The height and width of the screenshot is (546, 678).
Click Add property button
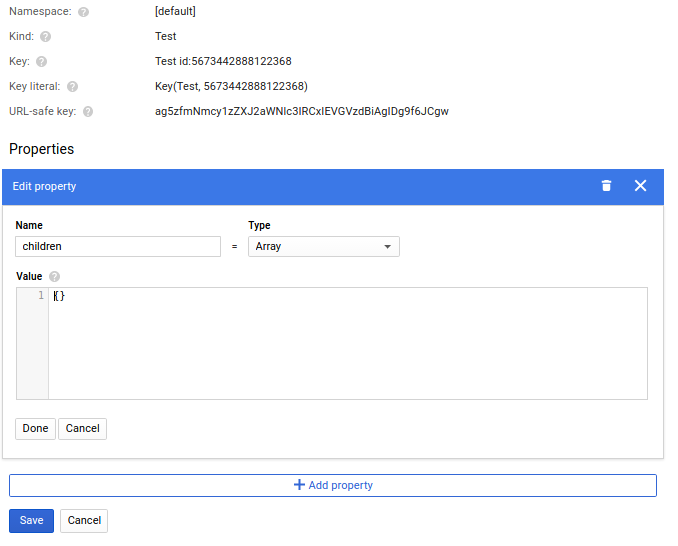333,485
